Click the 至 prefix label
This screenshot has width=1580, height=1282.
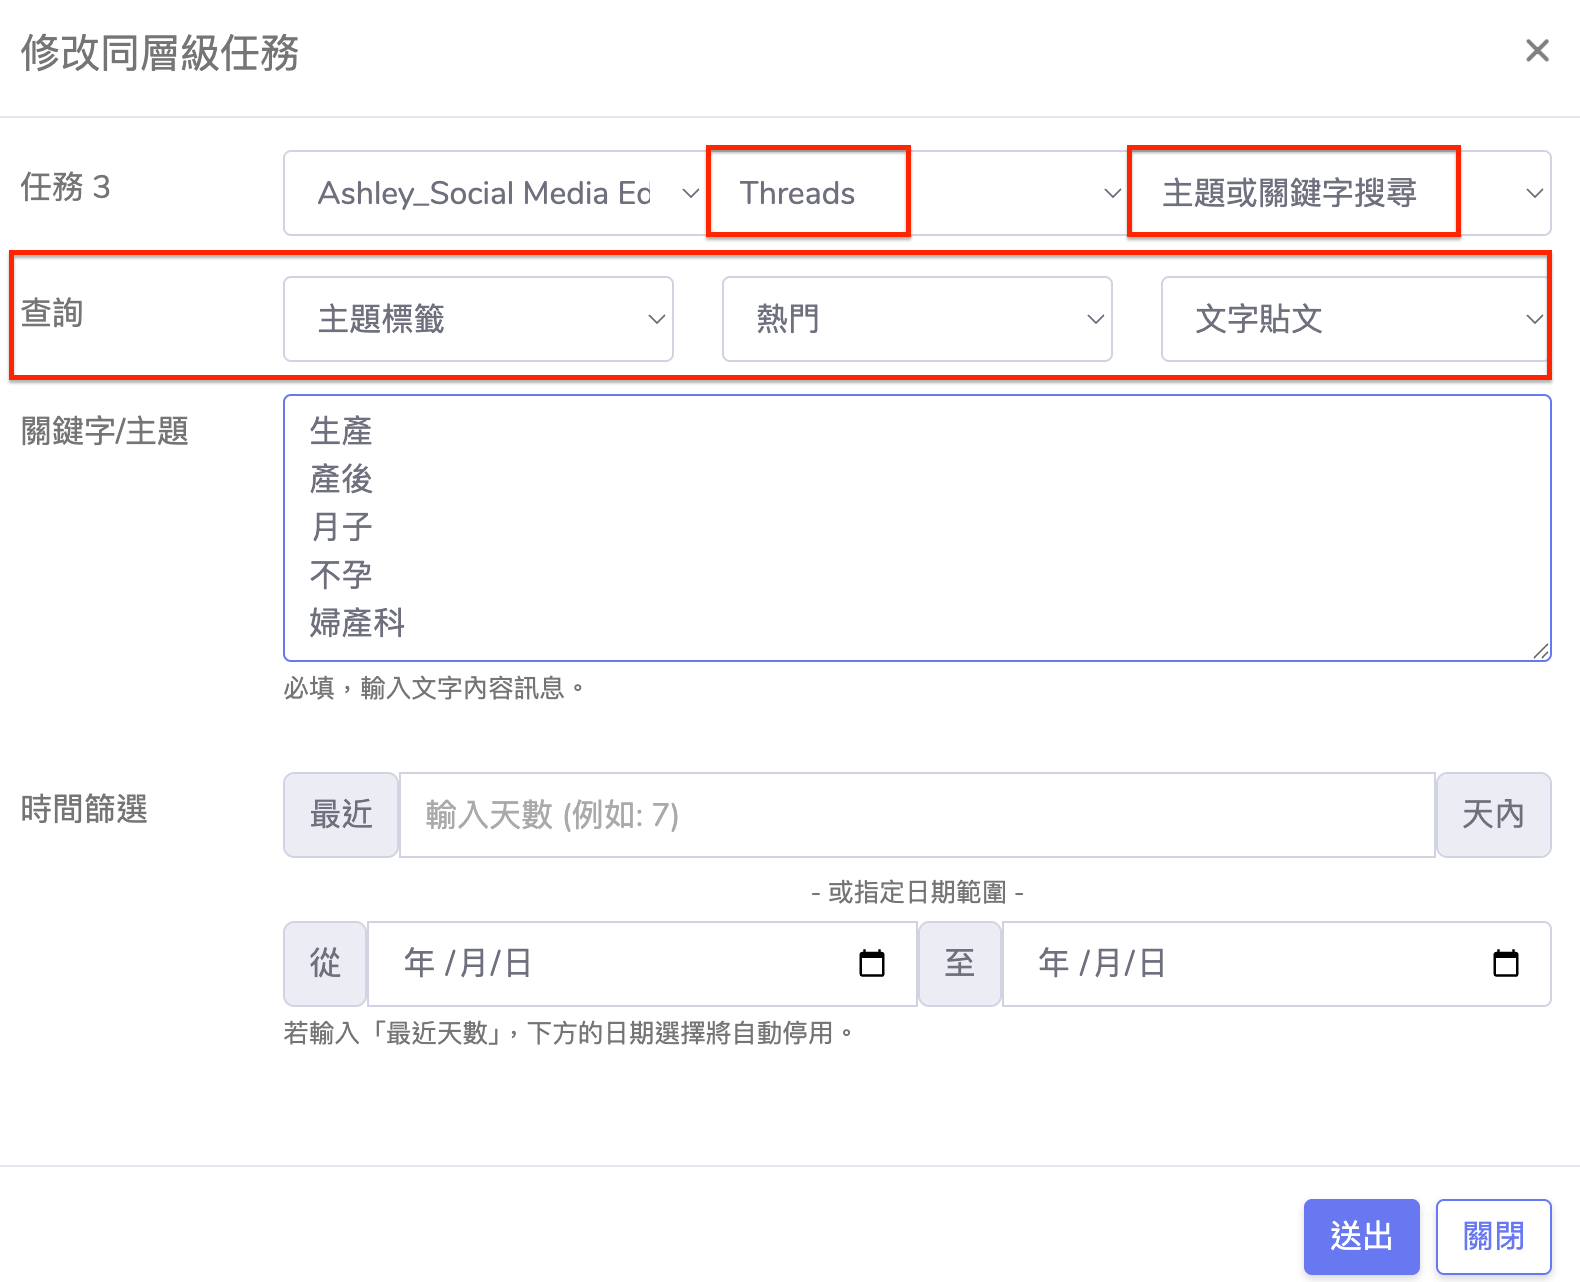coord(960,963)
